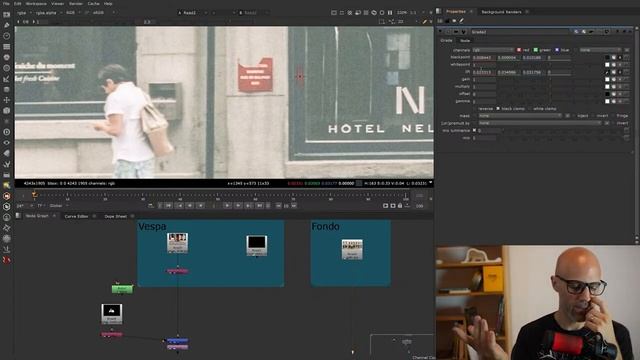Open the Draw nodes toolbar menu
640x360 pixels.
pyautogui.click(x=7, y=25)
